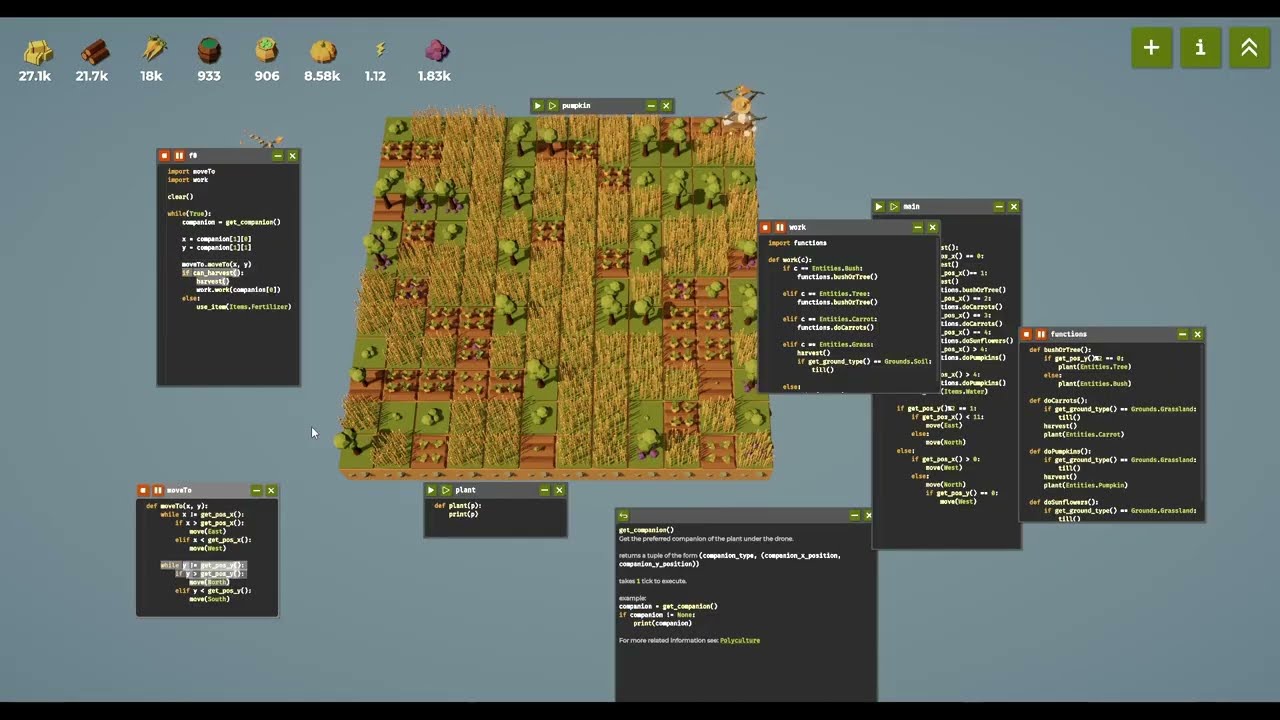The height and width of the screenshot is (720, 1280).
Task: Follow the Polyculture link
Action: tap(740, 640)
